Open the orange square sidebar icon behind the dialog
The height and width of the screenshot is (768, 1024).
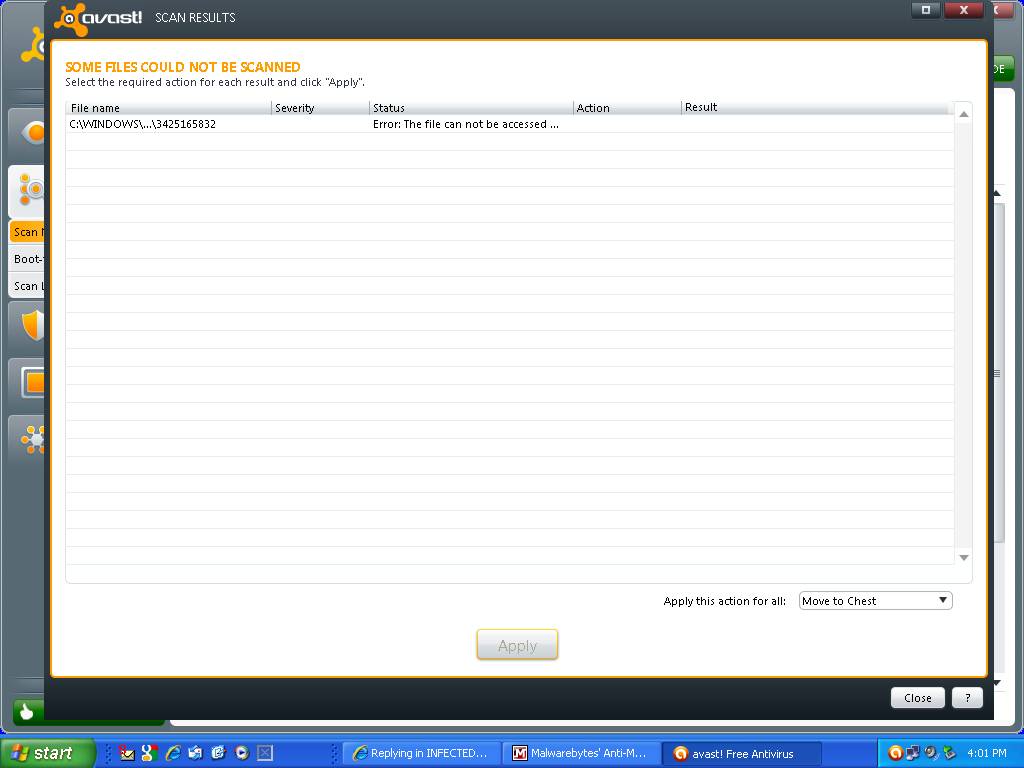point(33,383)
